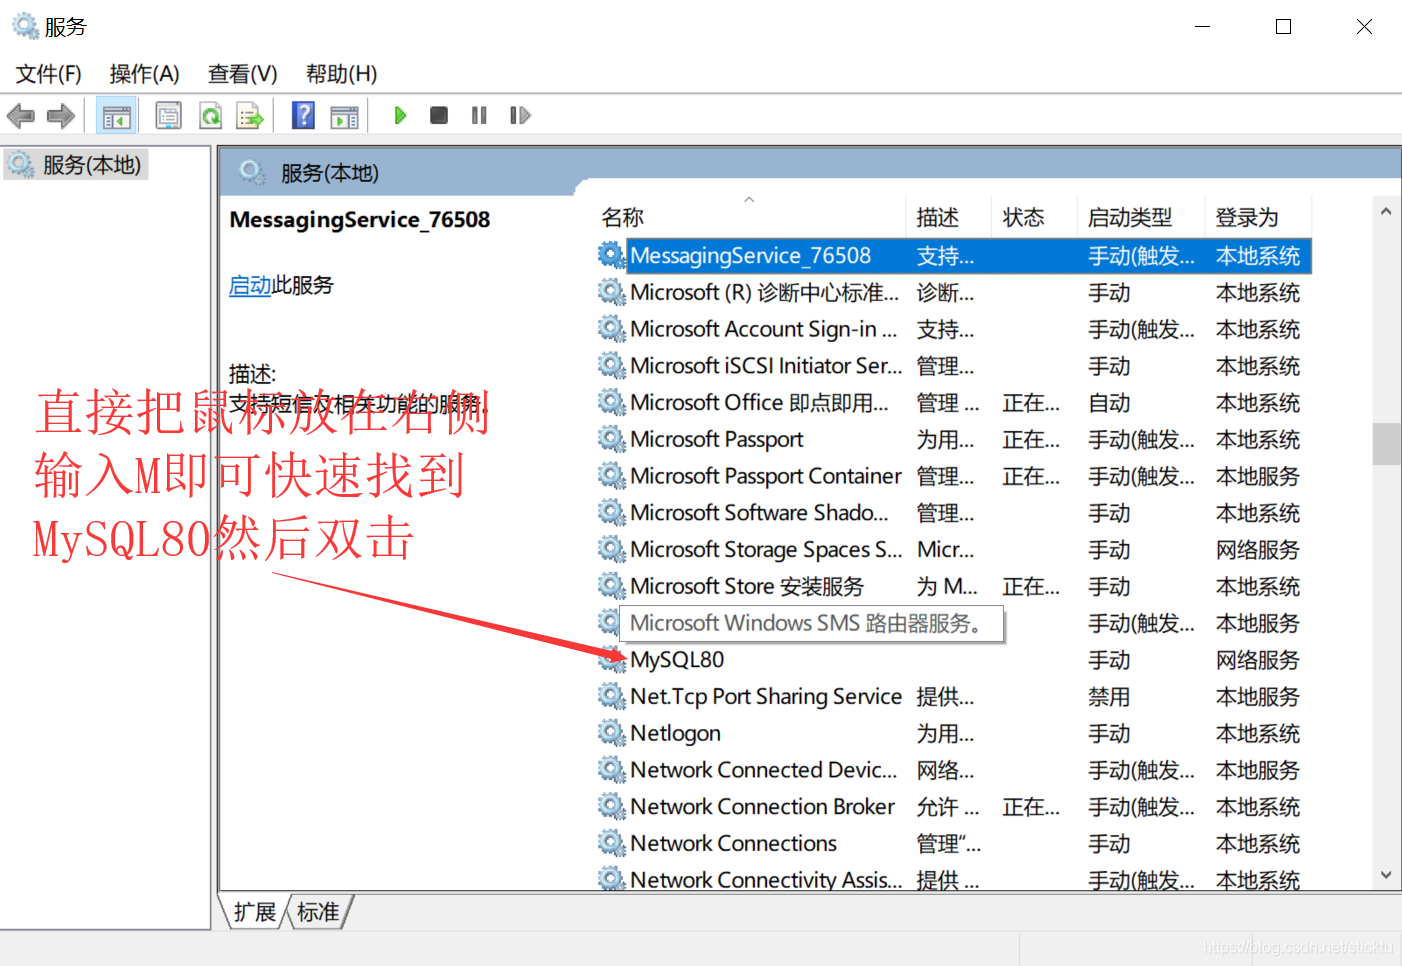Image resolution: width=1402 pixels, height=966 pixels.
Task: Open the 查看(V) menu
Action: click(242, 74)
